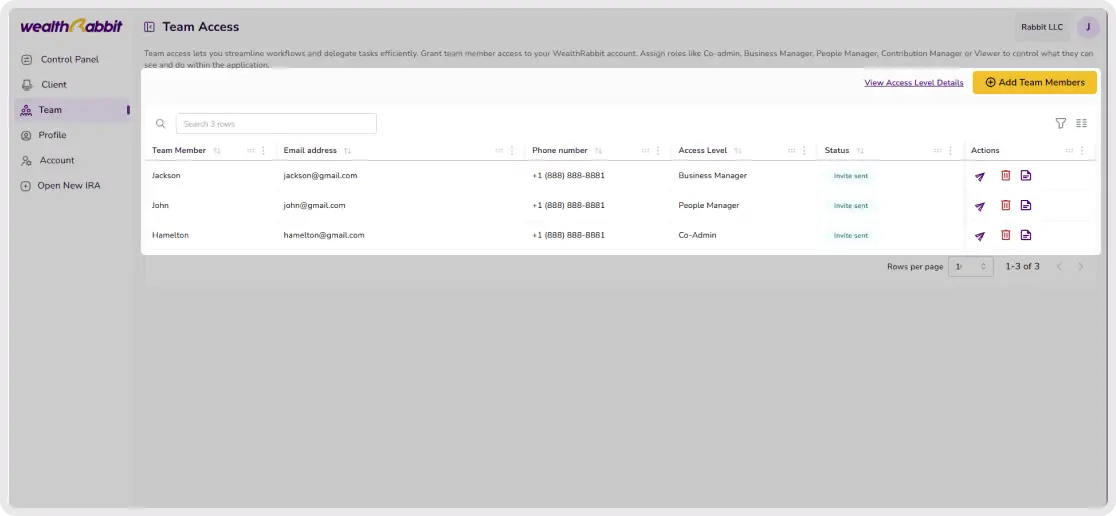
Task: Resend the invite to Jackson
Action: click(980, 177)
